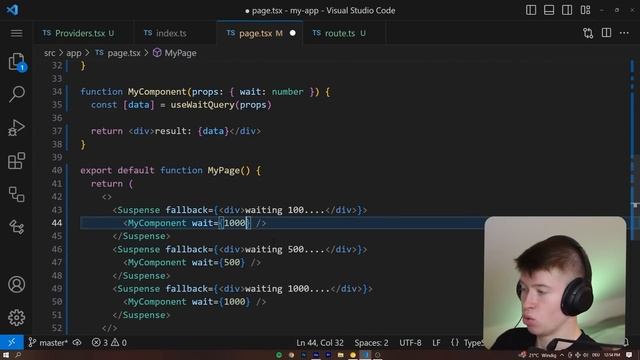Click language mode braces in status bar
Image resolution: width=640 pixels, height=360 pixels.
point(455,343)
